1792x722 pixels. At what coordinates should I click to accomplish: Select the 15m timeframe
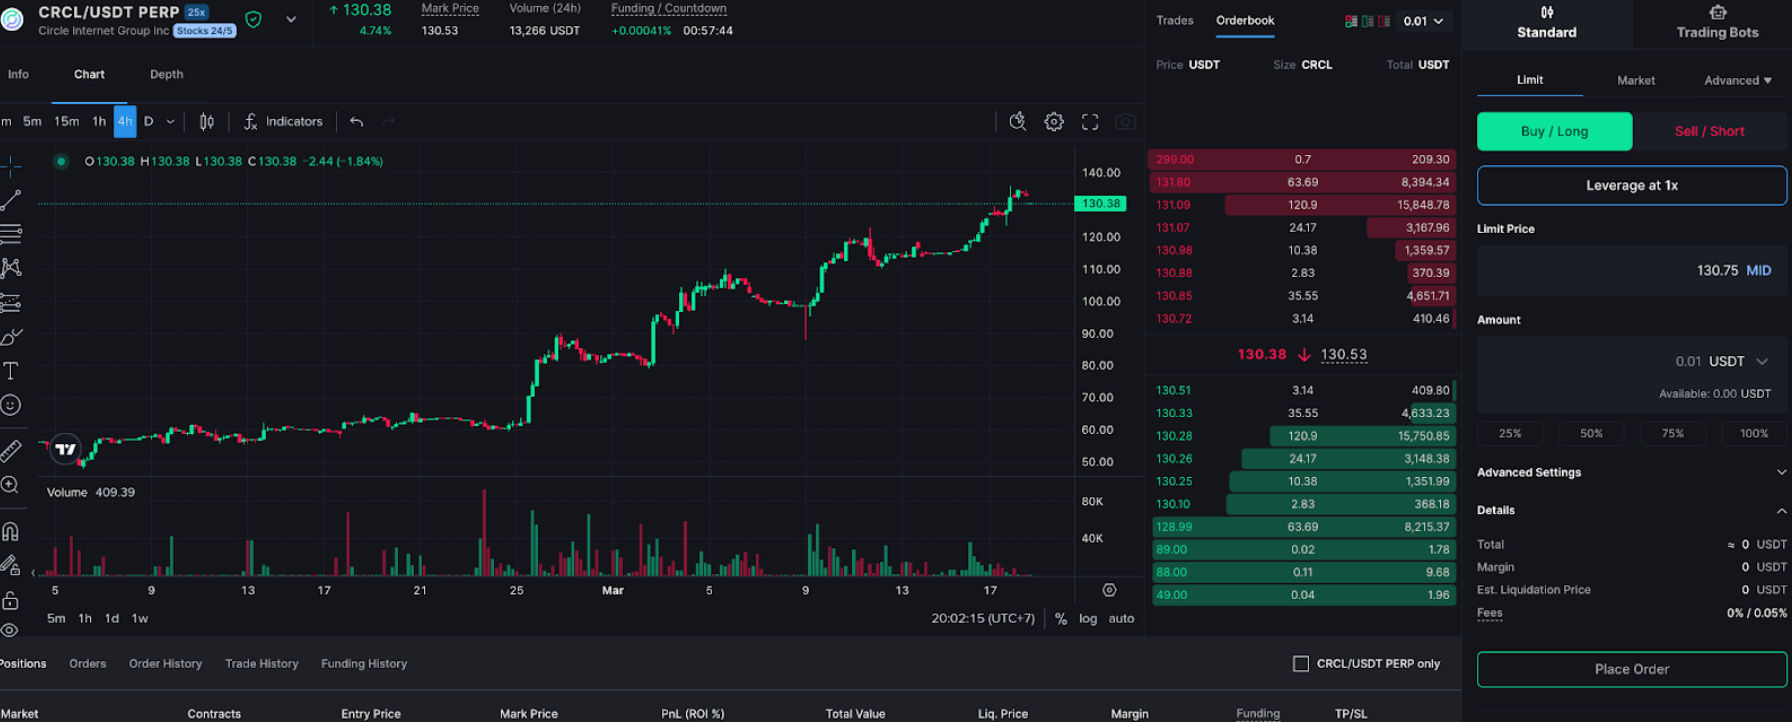click(67, 121)
